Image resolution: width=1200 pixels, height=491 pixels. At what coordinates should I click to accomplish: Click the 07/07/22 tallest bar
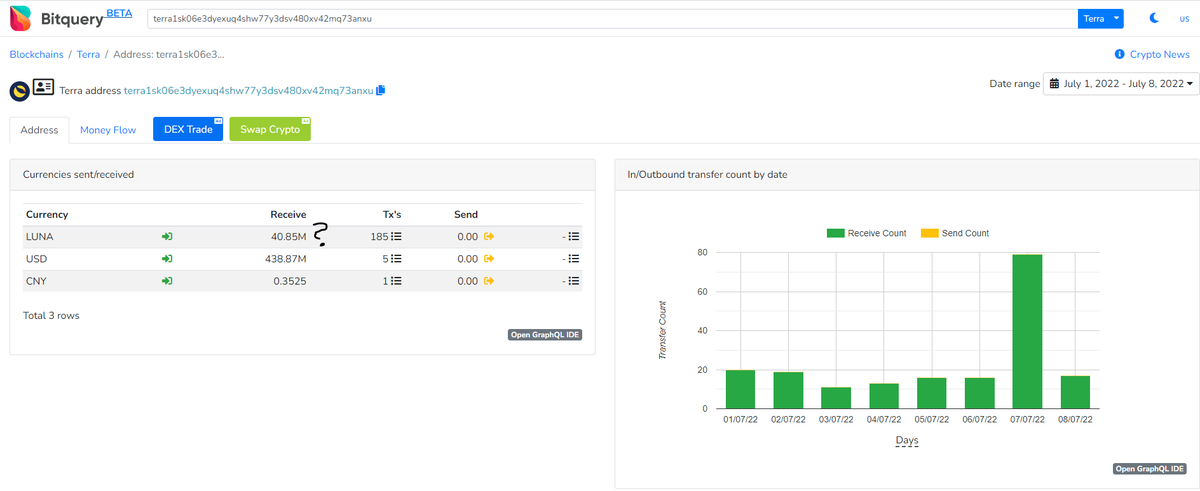coord(1027,332)
